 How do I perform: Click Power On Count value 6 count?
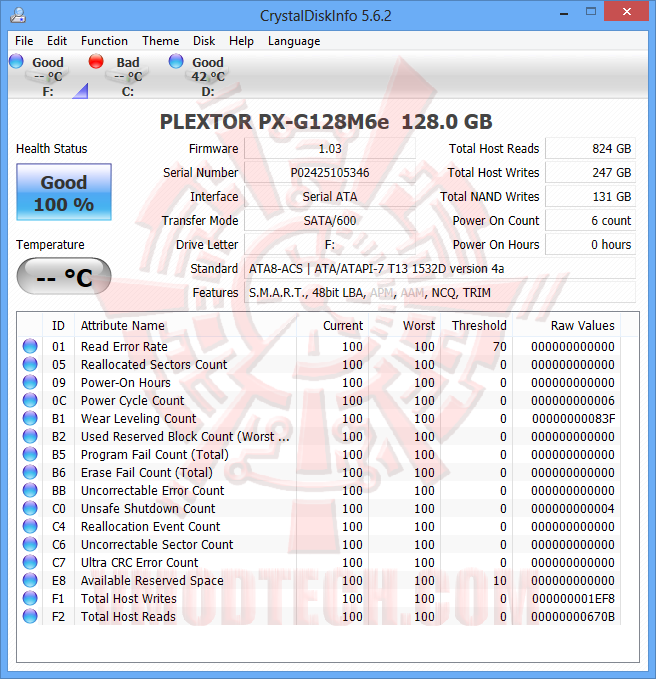tap(590, 221)
